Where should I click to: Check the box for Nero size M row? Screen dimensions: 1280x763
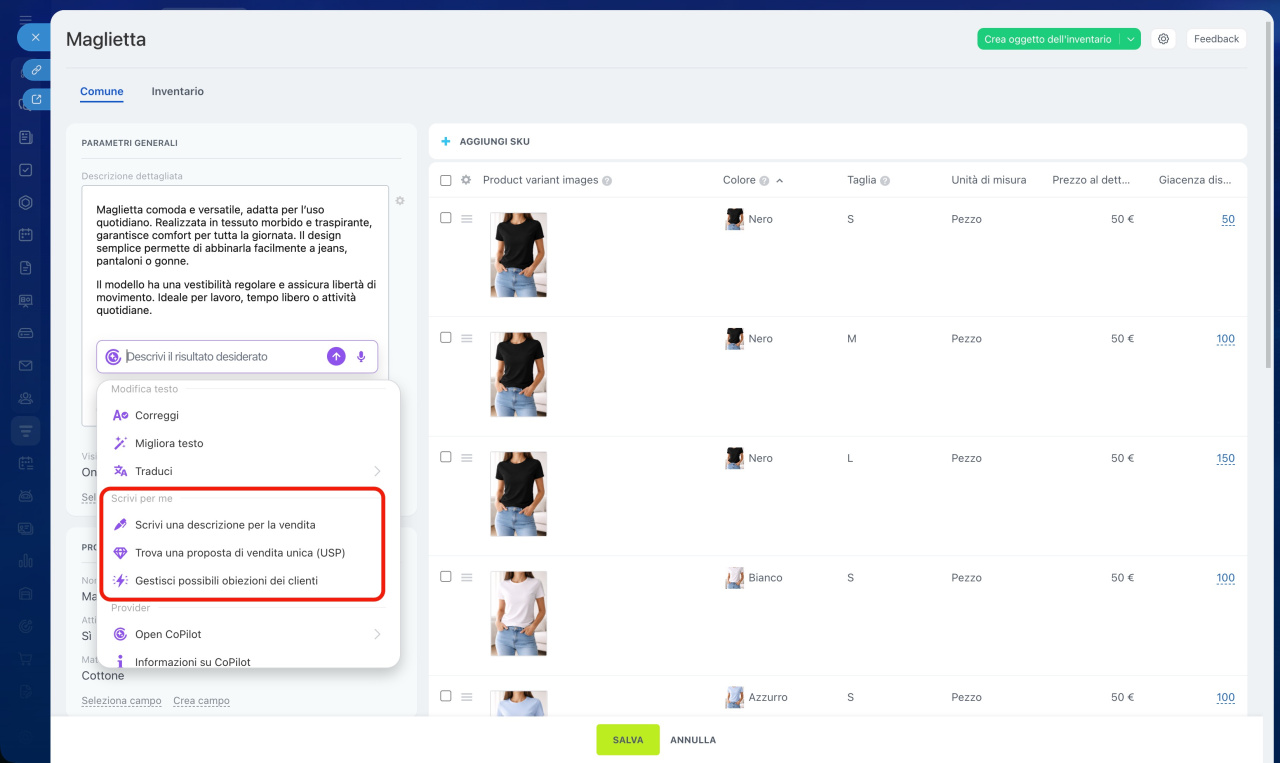446,338
